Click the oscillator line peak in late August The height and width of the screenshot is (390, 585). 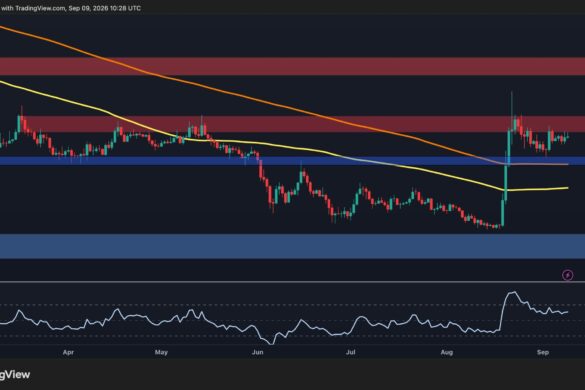point(514,293)
